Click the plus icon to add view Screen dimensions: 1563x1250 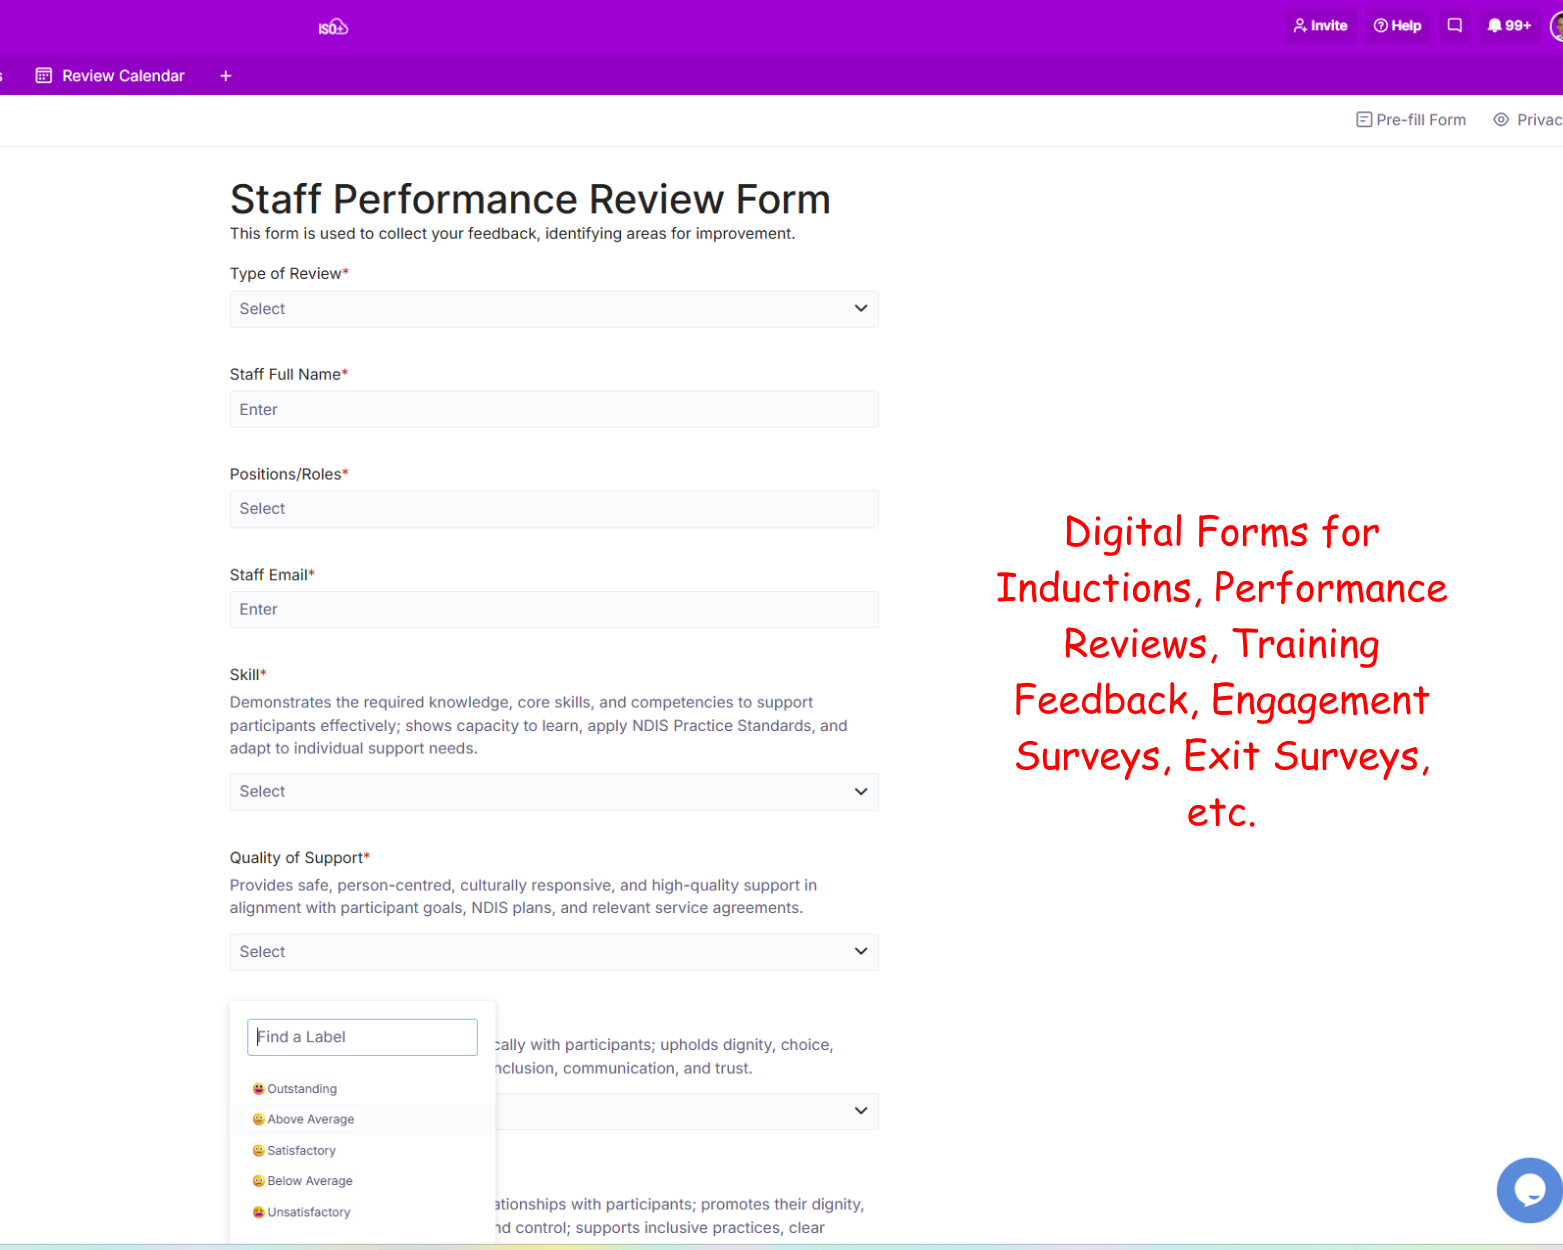click(x=226, y=76)
